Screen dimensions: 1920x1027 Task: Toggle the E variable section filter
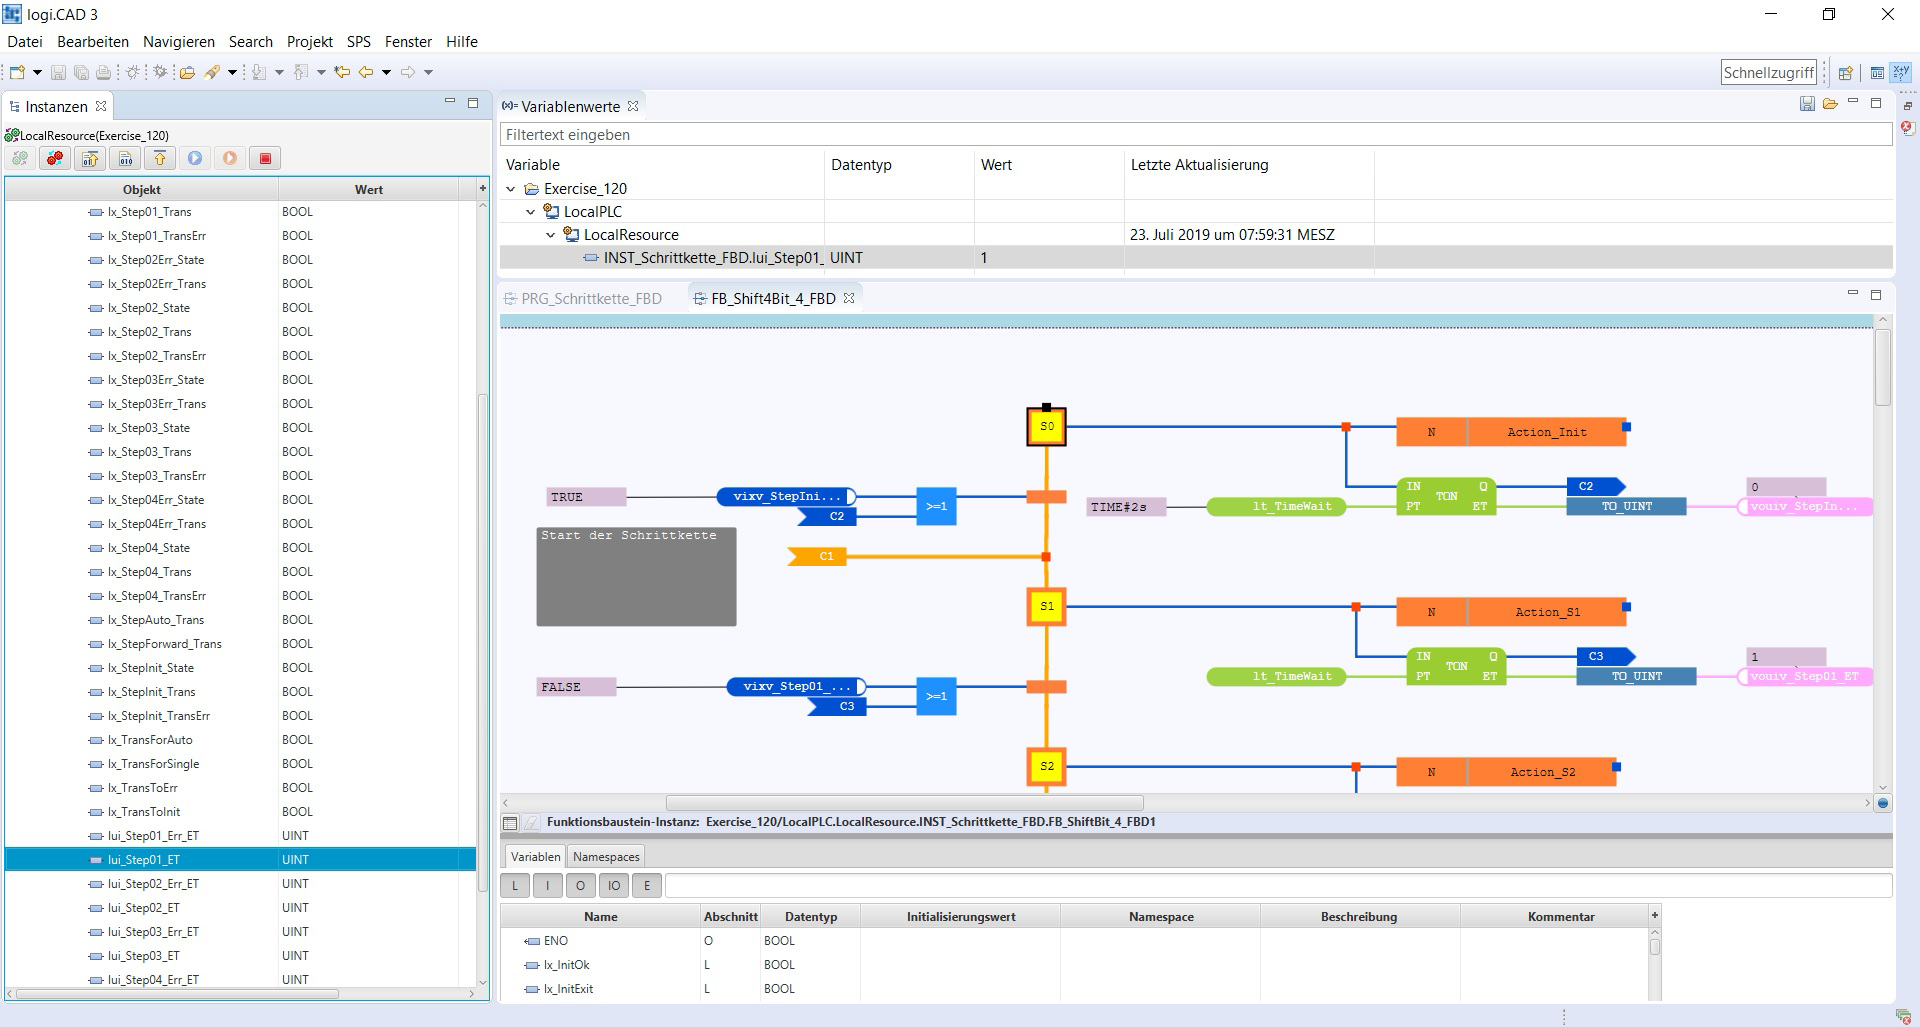pos(647,885)
